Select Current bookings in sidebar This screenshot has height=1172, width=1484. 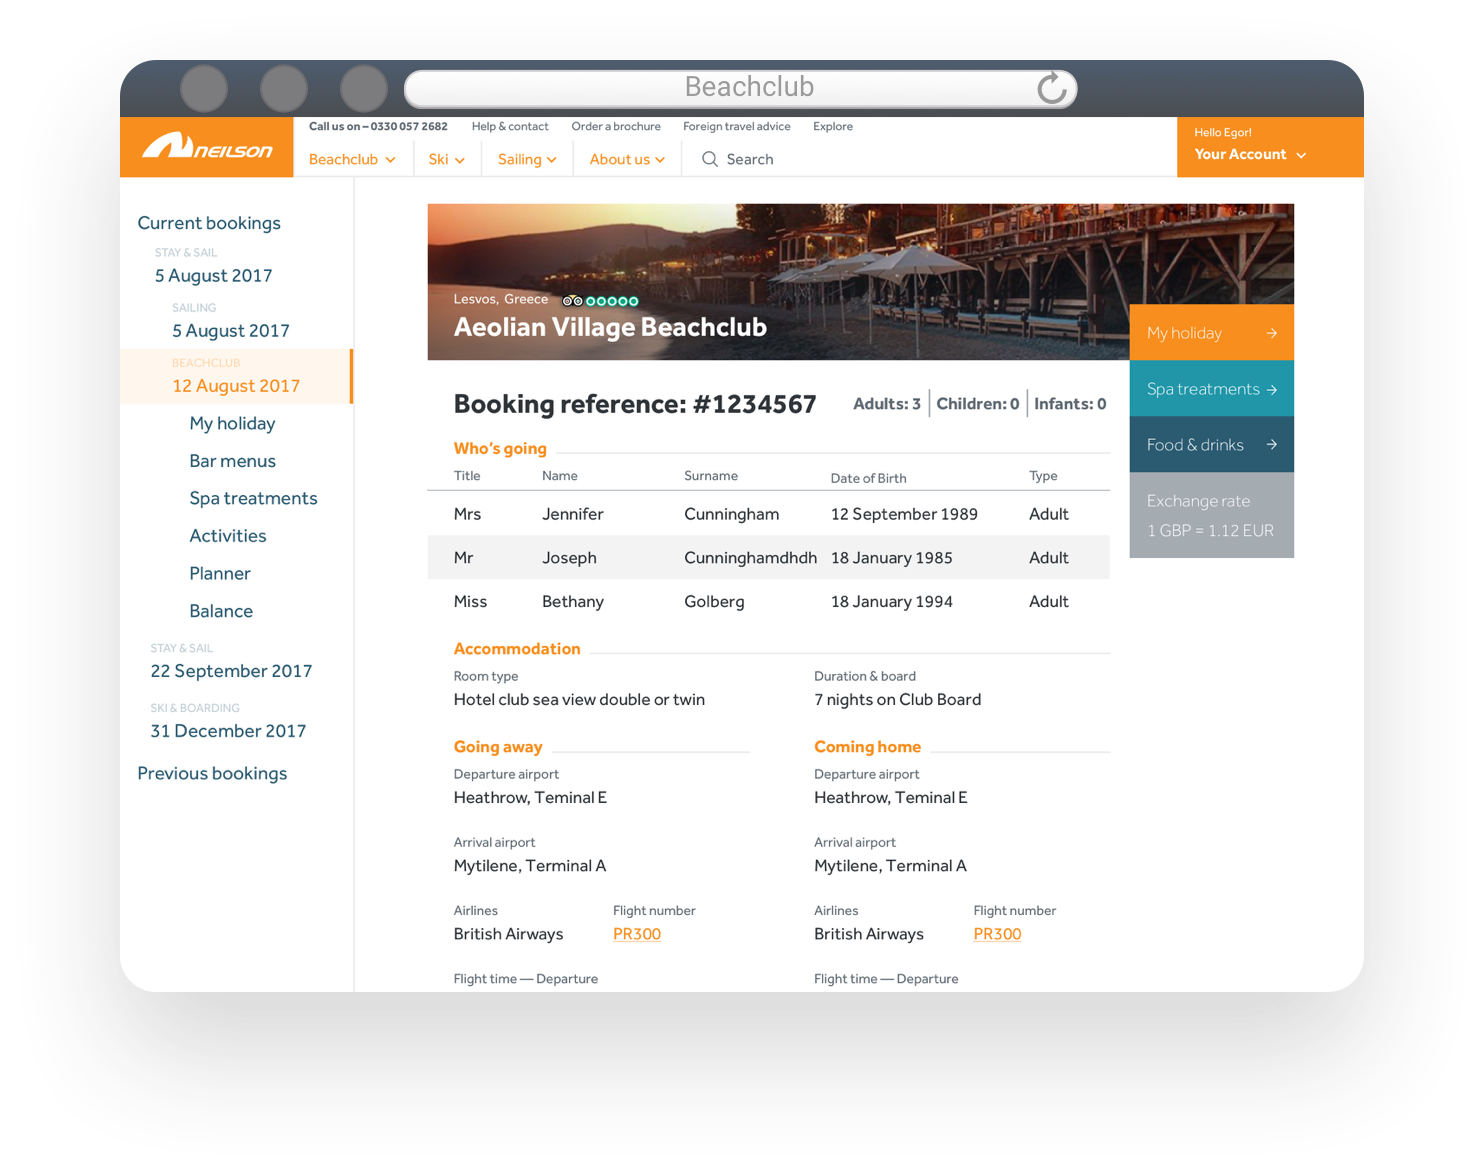coord(209,223)
